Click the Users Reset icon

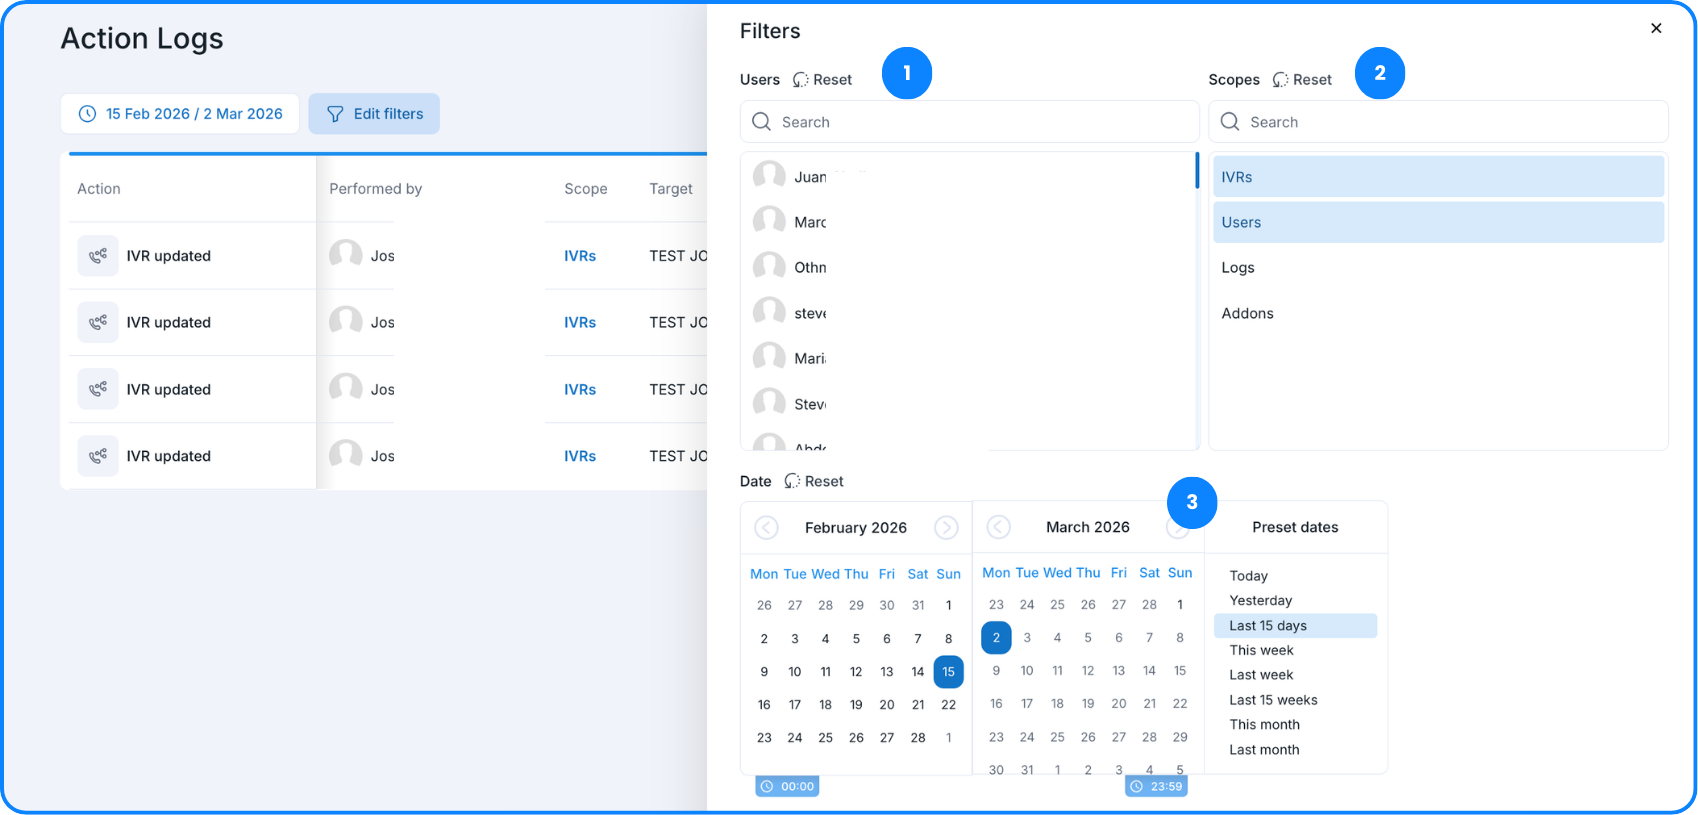pyautogui.click(x=801, y=80)
